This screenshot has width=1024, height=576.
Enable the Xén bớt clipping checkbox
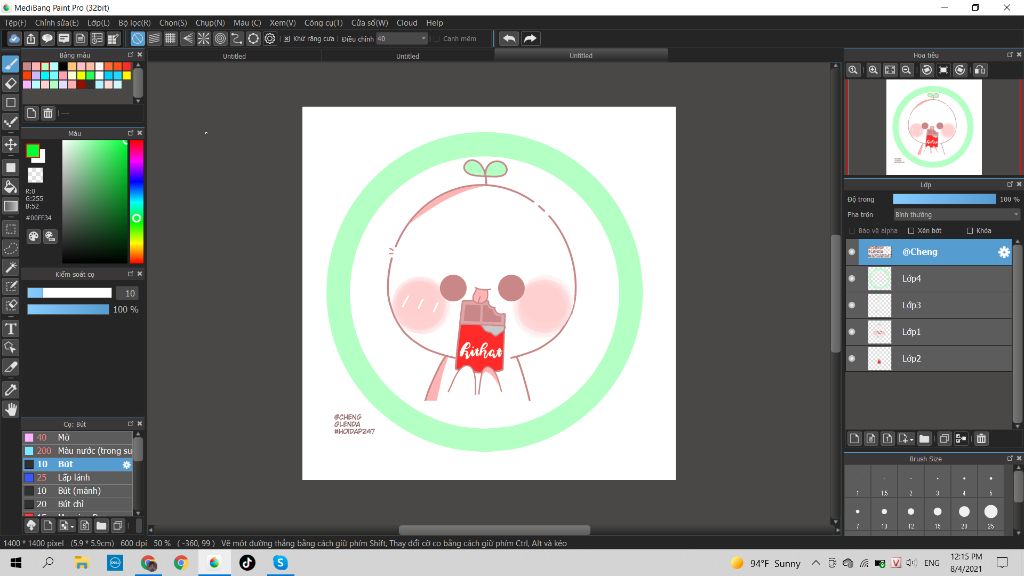coord(911,231)
